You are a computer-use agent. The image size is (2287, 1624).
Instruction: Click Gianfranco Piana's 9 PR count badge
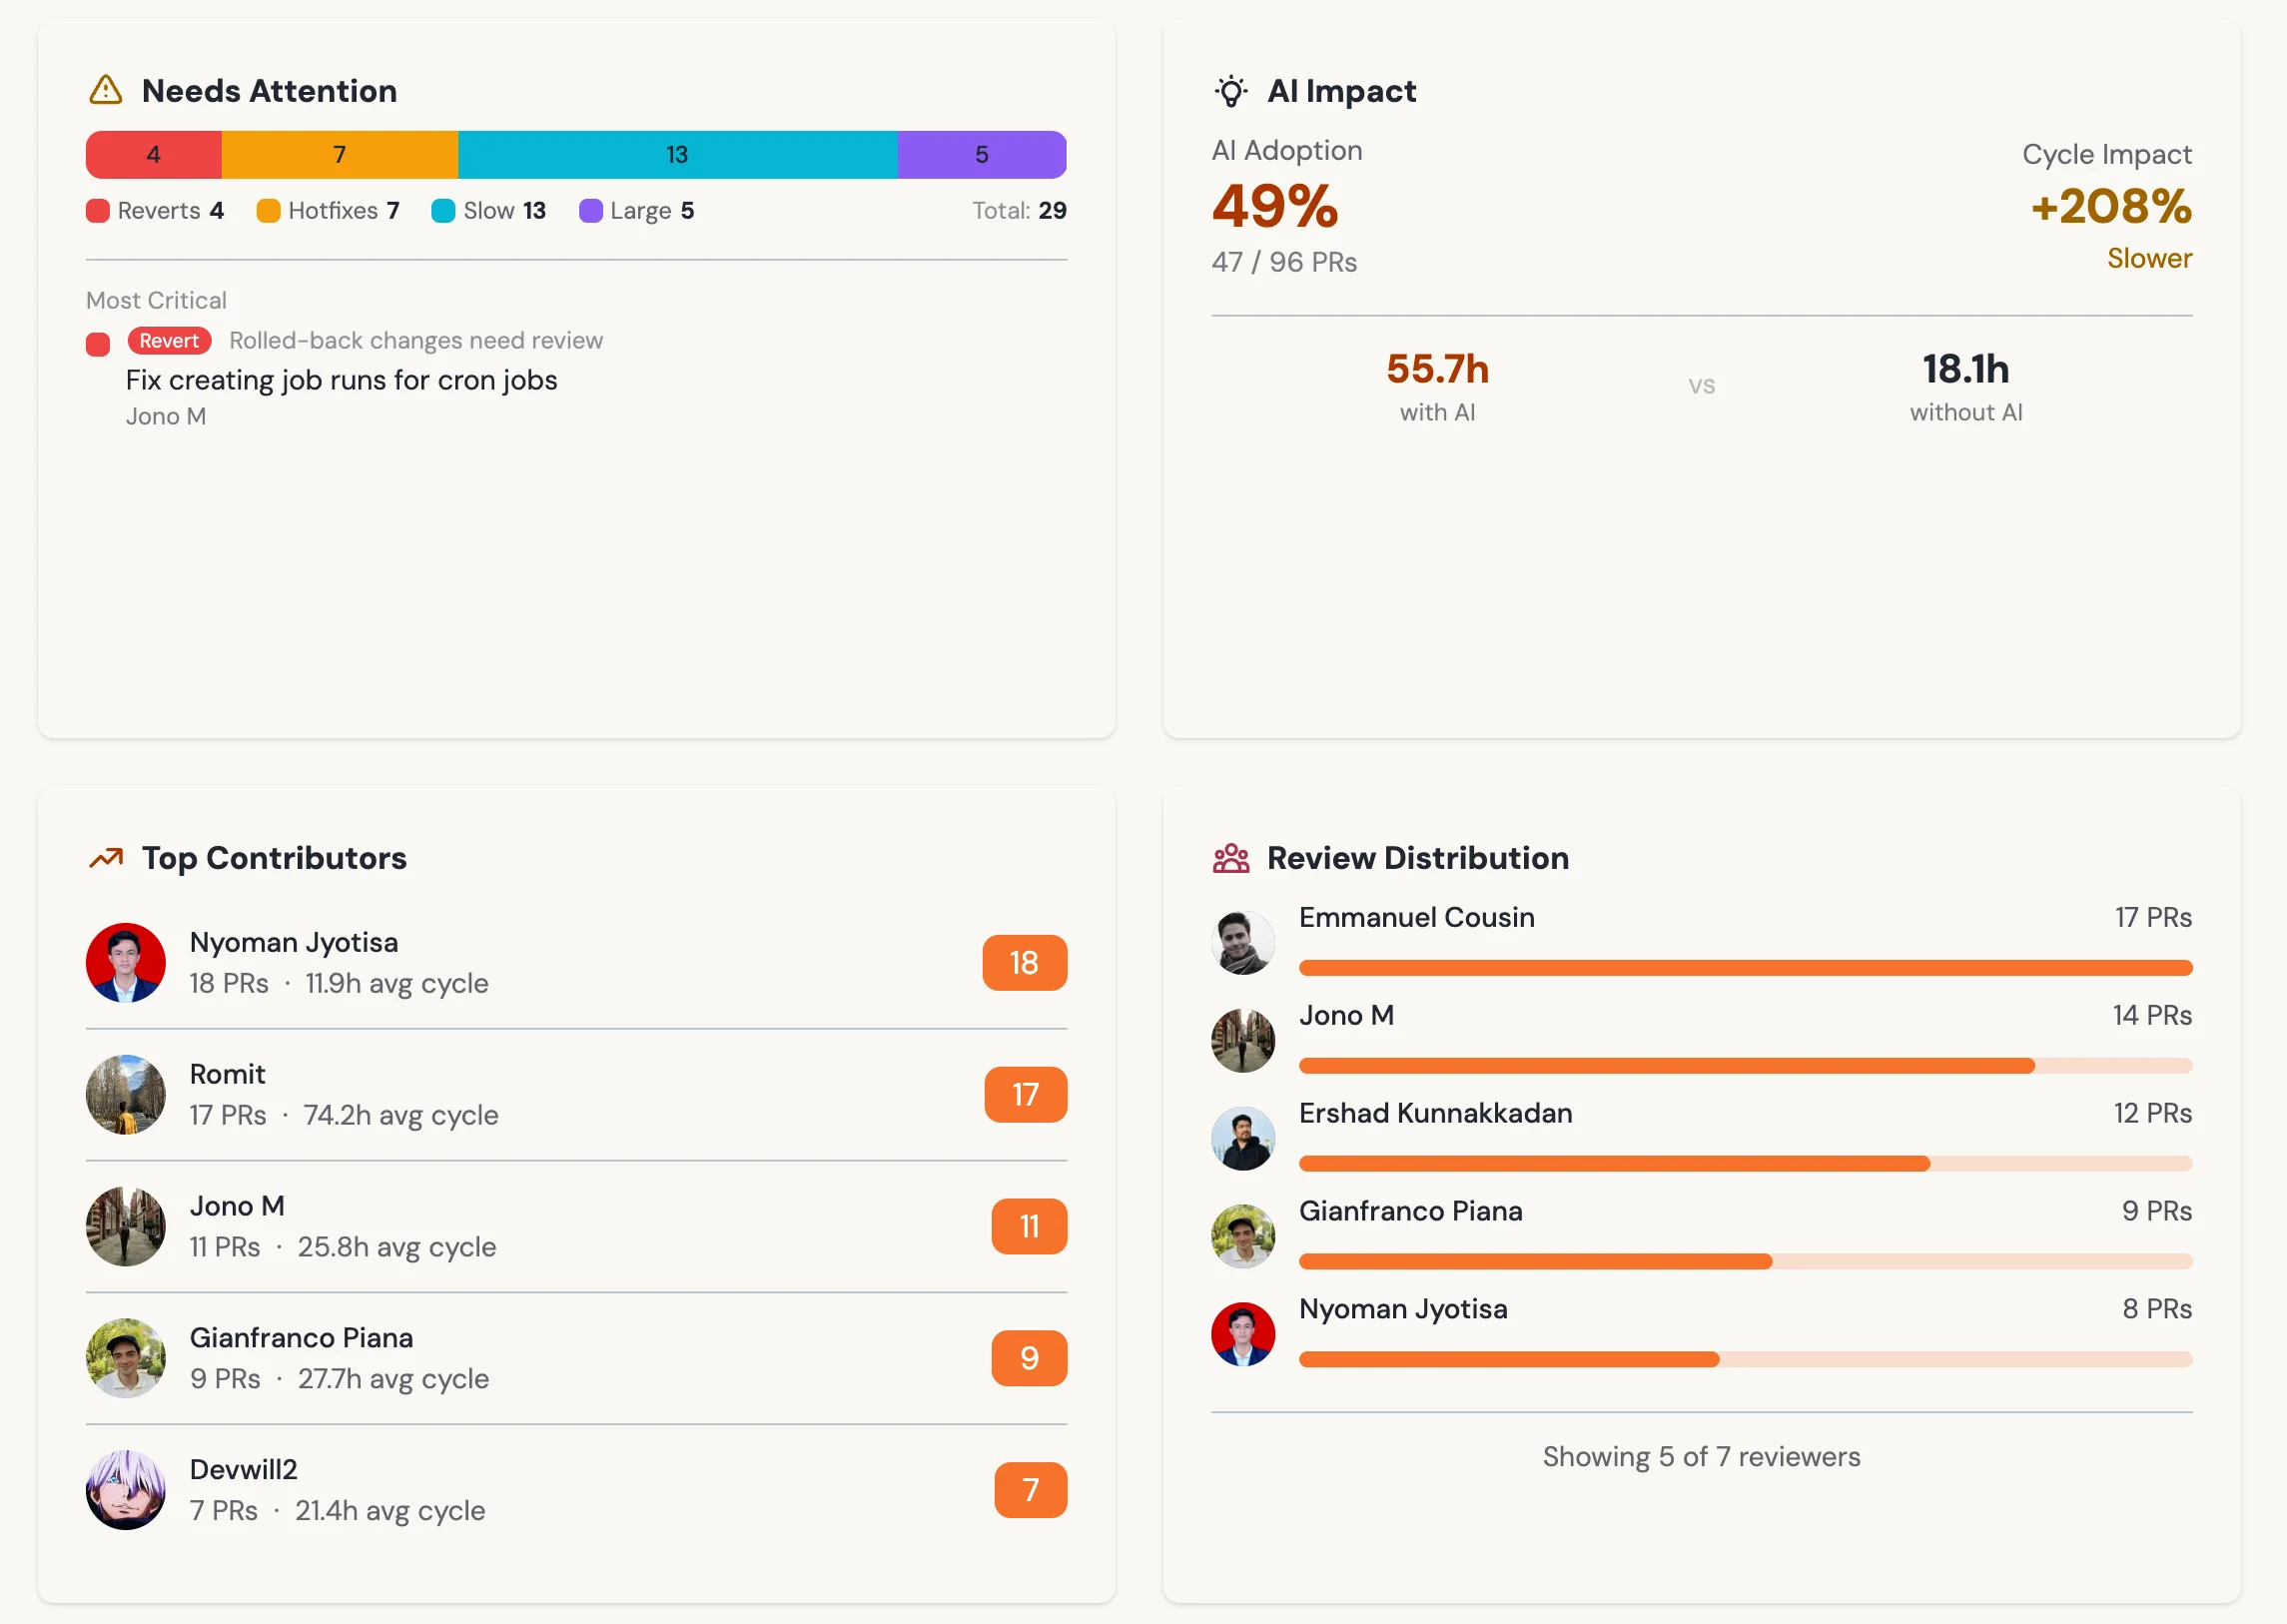1029,1357
